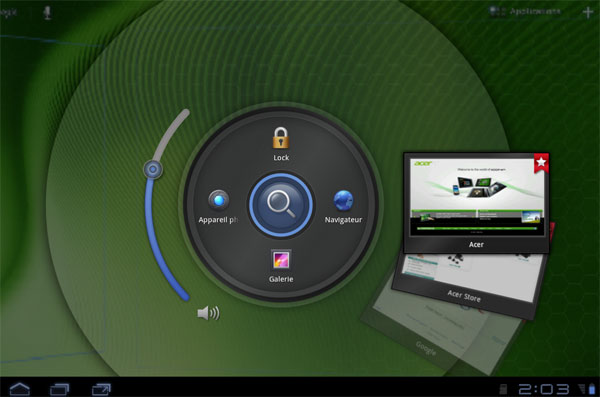This screenshot has height=397, width=600.
Task: Tap the voice search microphone icon
Action: [x=47, y=12]
